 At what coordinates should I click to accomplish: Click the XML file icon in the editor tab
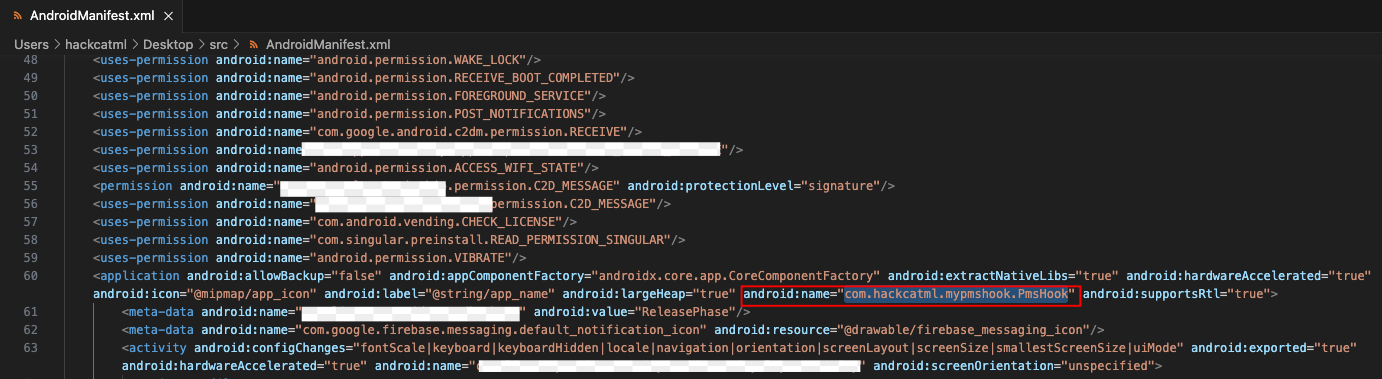pos(18,16)
